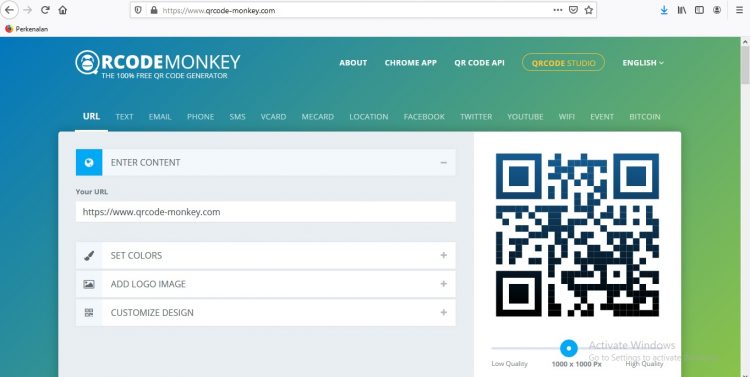Open the About page link

click(x=353, y=63)
